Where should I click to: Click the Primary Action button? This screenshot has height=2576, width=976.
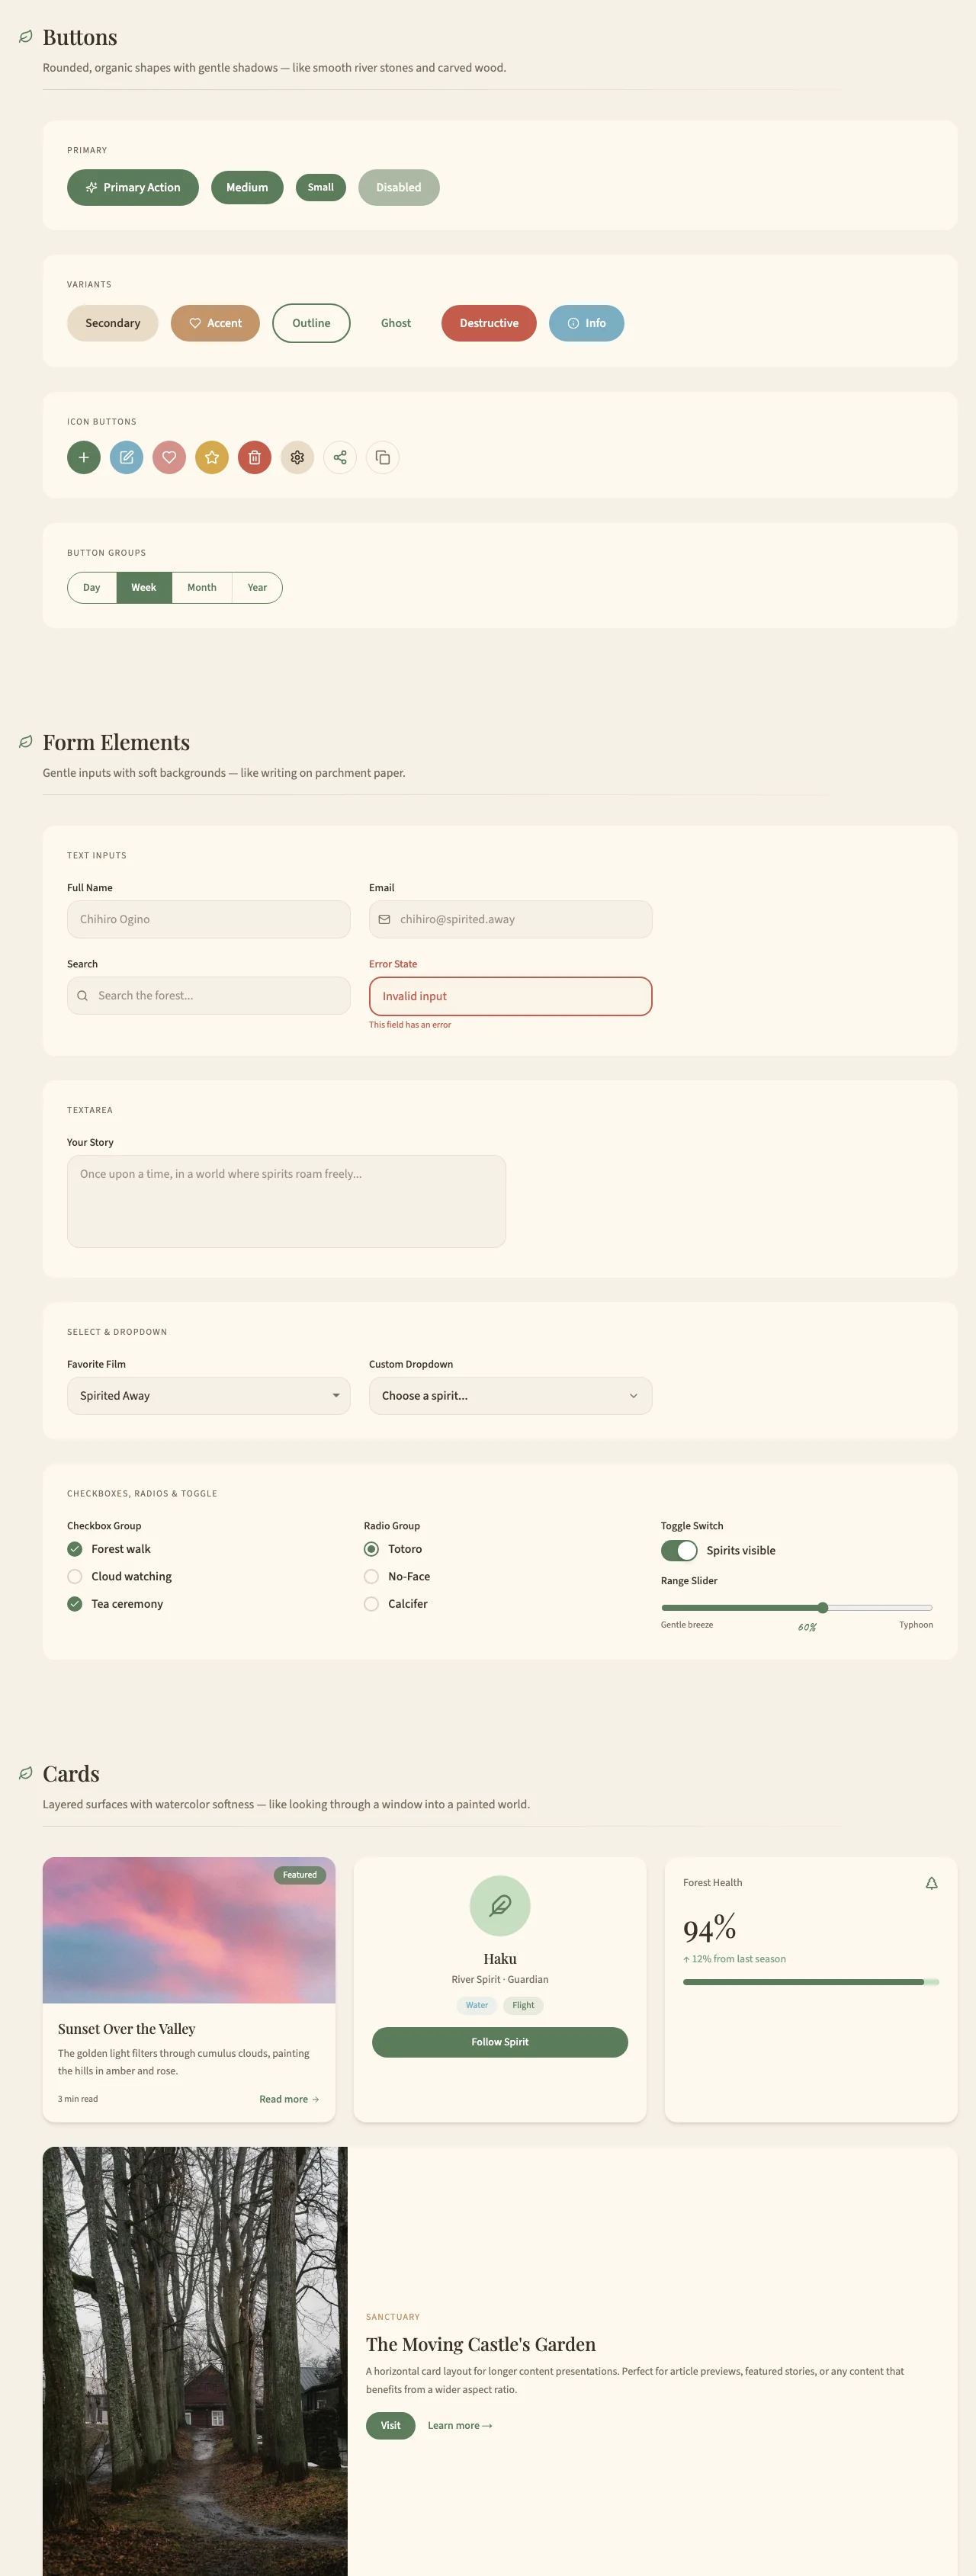(133, 187)
